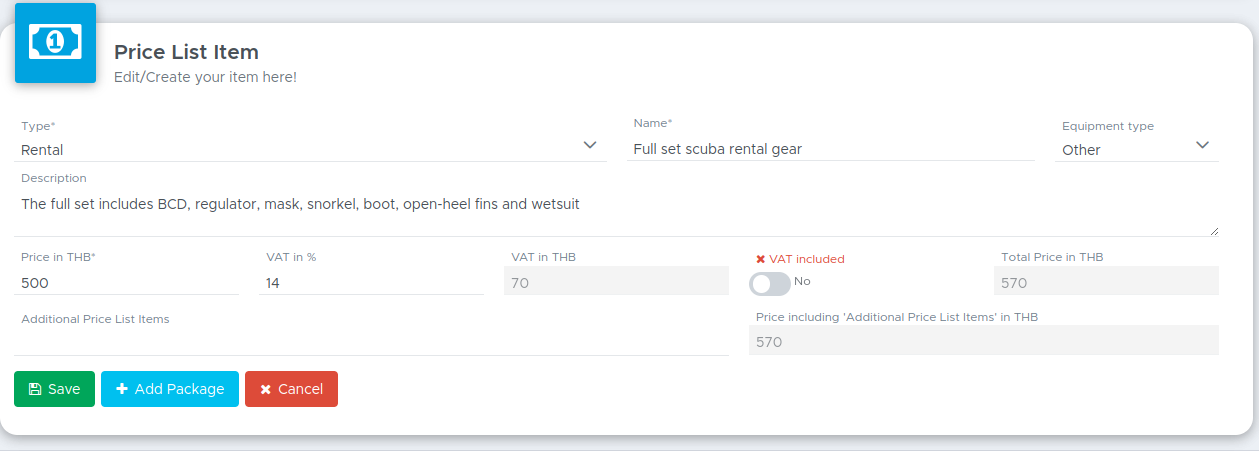Click the Add Package button
The height and width of the screenshot is (452, 1259).
(170, 389)
